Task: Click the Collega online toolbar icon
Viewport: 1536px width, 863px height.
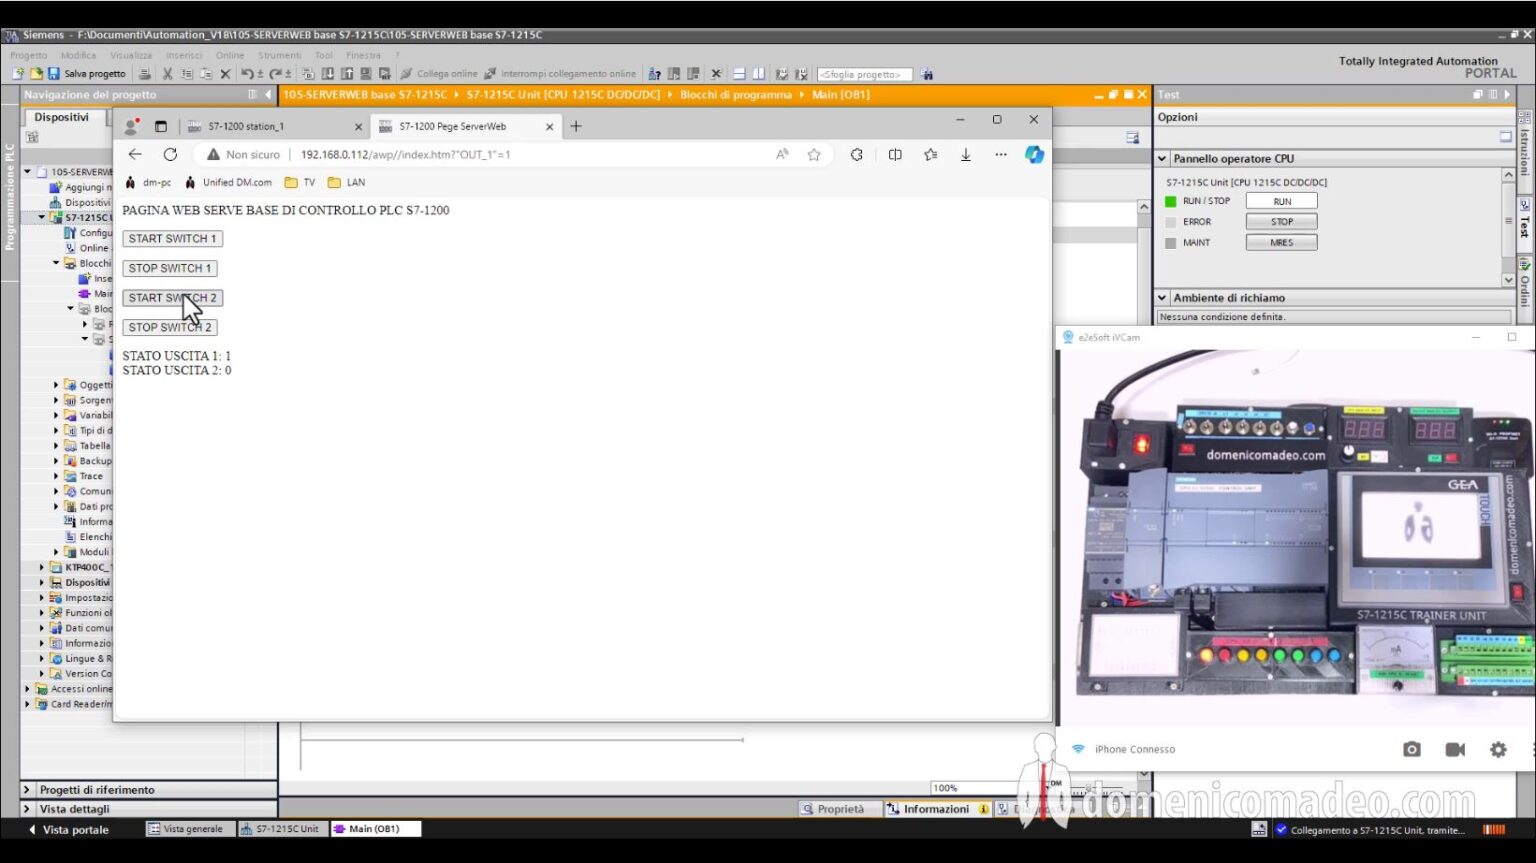Action: coord(405,73)
